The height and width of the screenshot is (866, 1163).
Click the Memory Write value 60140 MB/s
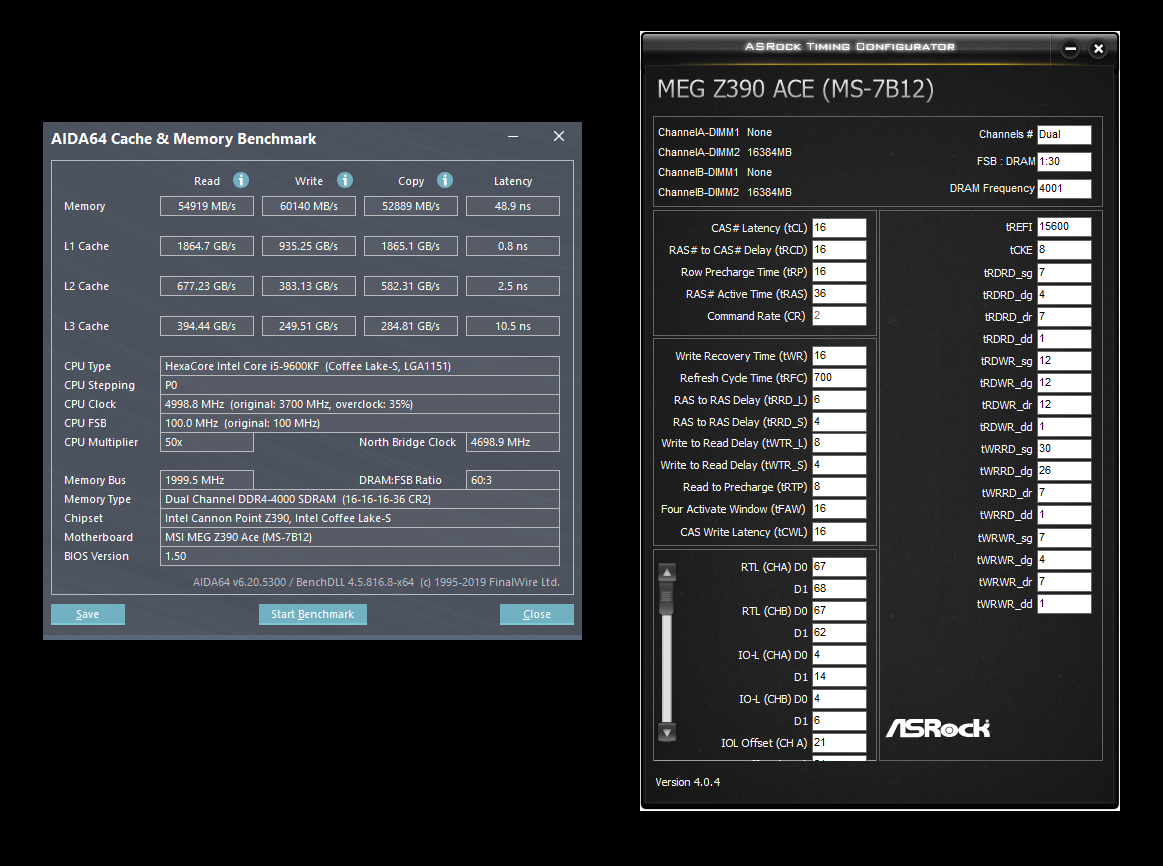309,206
